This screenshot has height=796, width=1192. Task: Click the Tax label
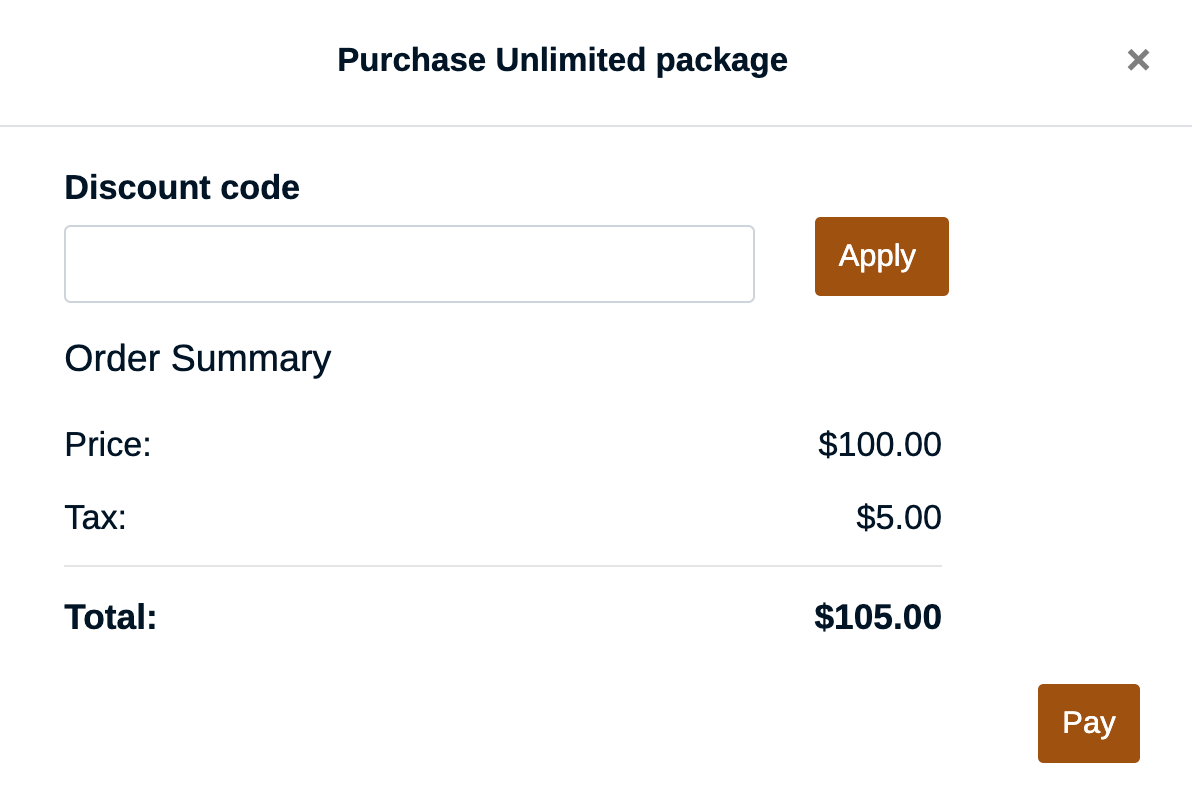point(94,517)
